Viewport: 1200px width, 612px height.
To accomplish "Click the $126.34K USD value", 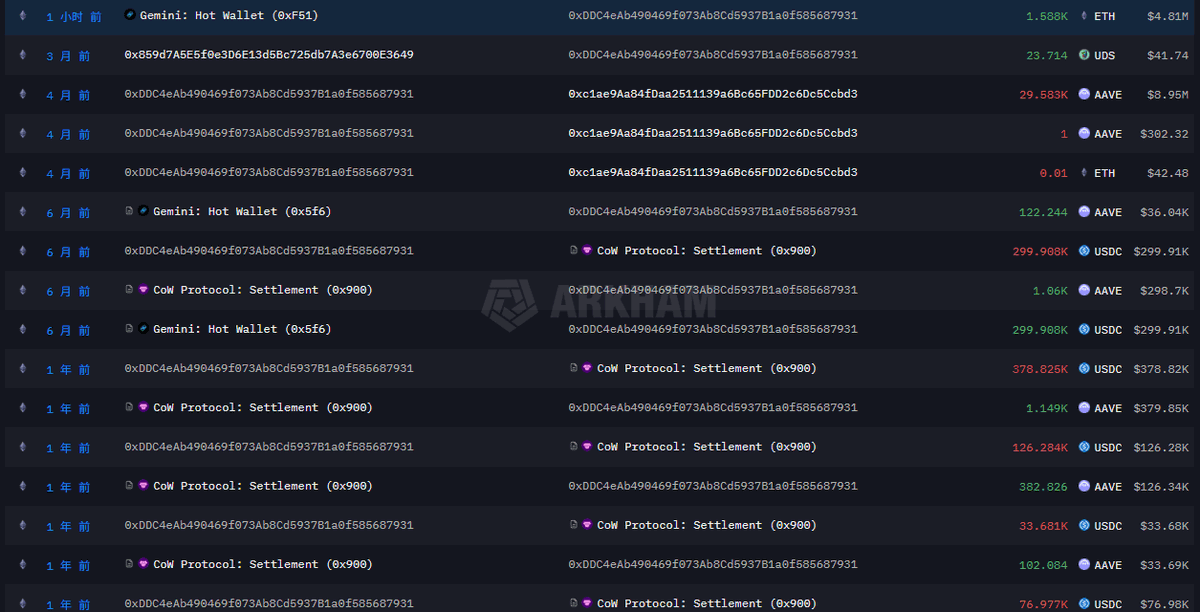I will click(x=1162, y=487).
